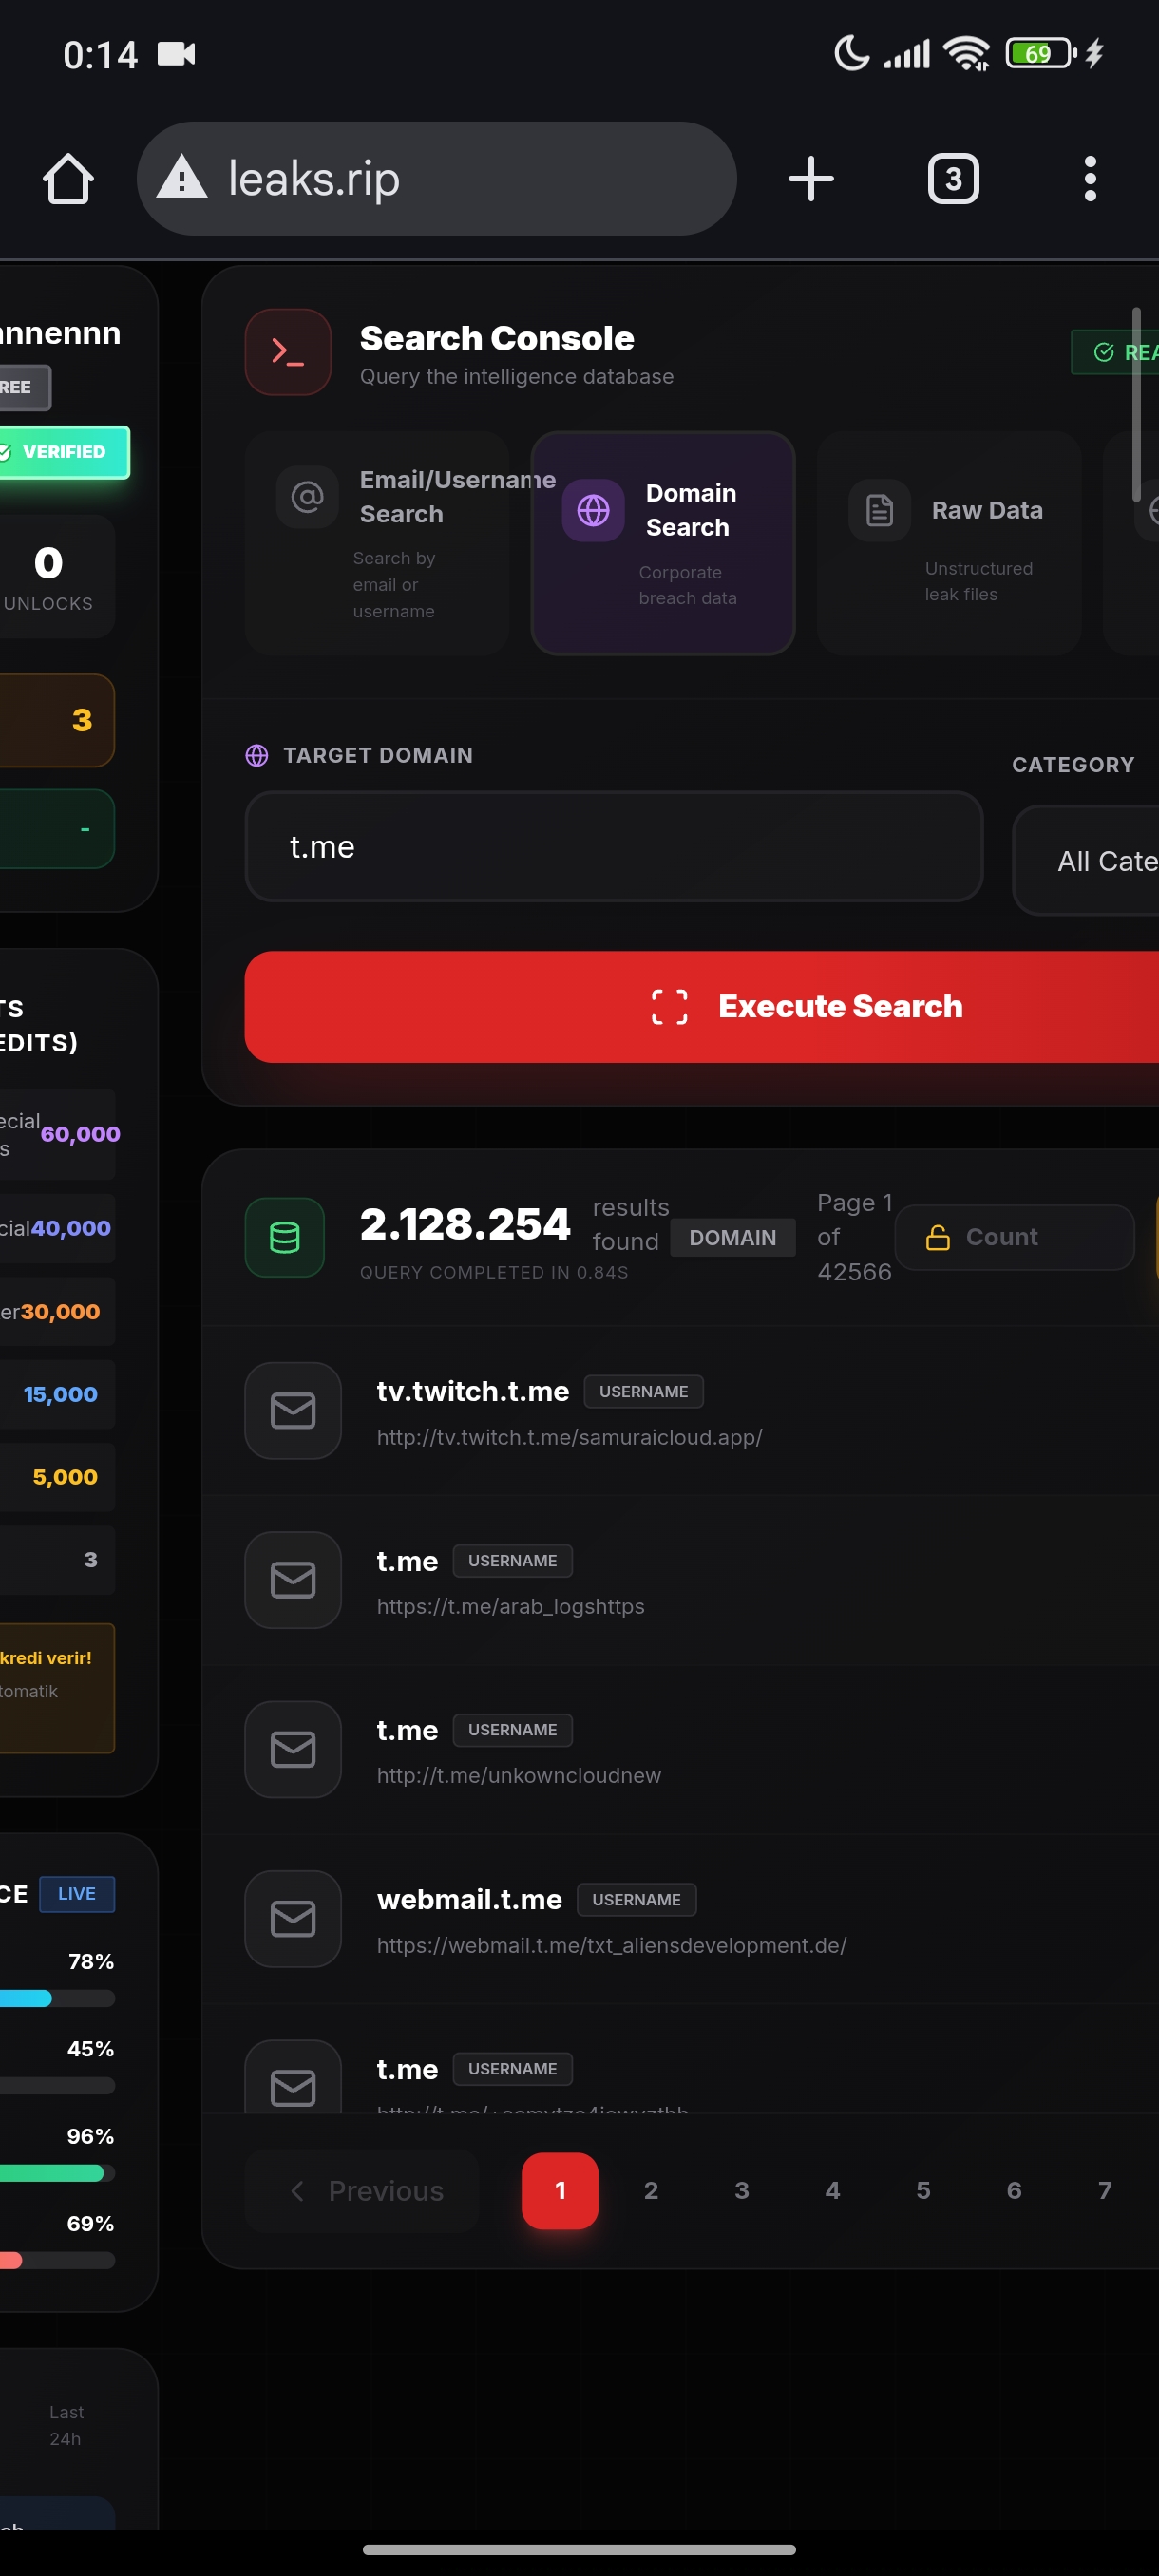The image size is (1159, 2576).
Task: Click the 15,000 credits package
Action: (x=57, y=1394)
